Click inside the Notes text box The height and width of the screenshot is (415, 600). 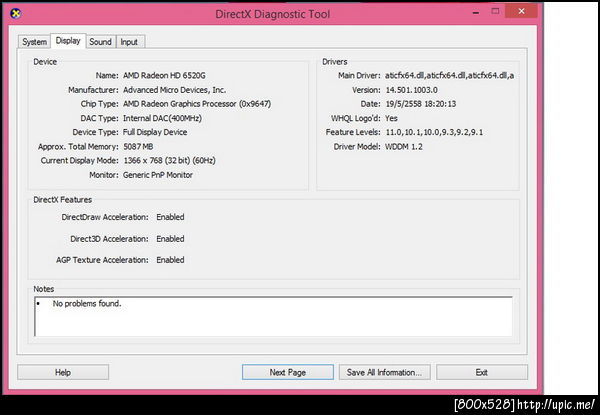pos(273,317)
